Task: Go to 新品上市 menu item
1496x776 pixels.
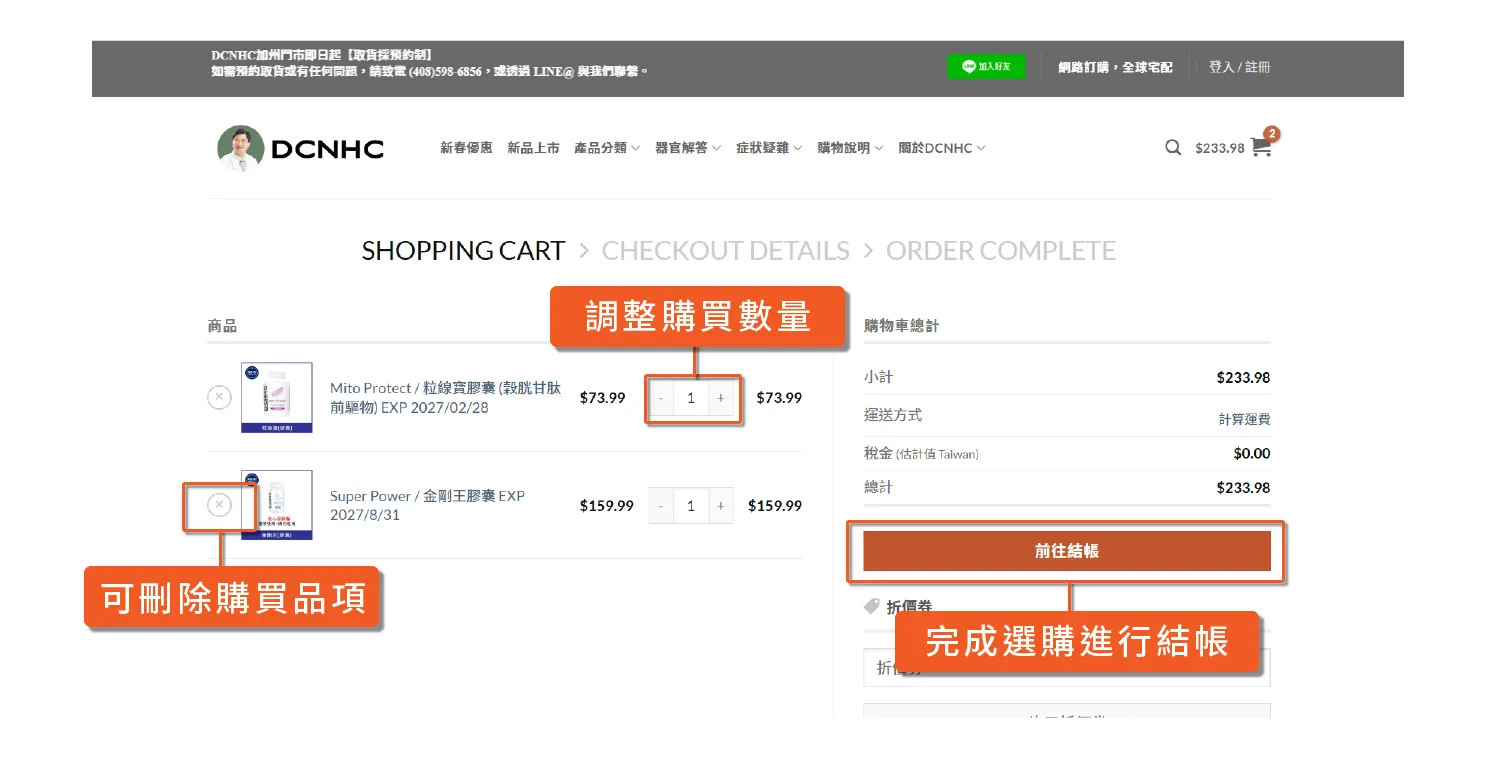Action: [533, 148]
